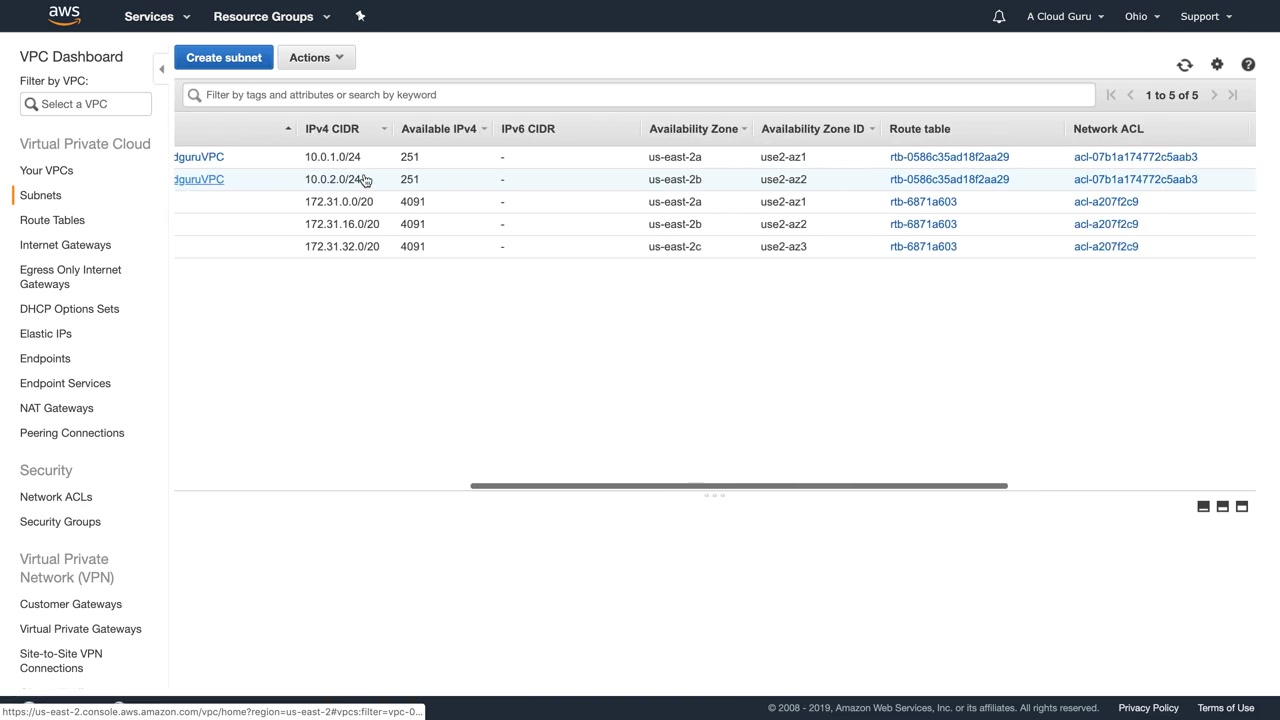Image resolution: width=1280 pixels, height=720 pixels.
Task: Click the pin shortcut icon in navbar
Action: 360,16
